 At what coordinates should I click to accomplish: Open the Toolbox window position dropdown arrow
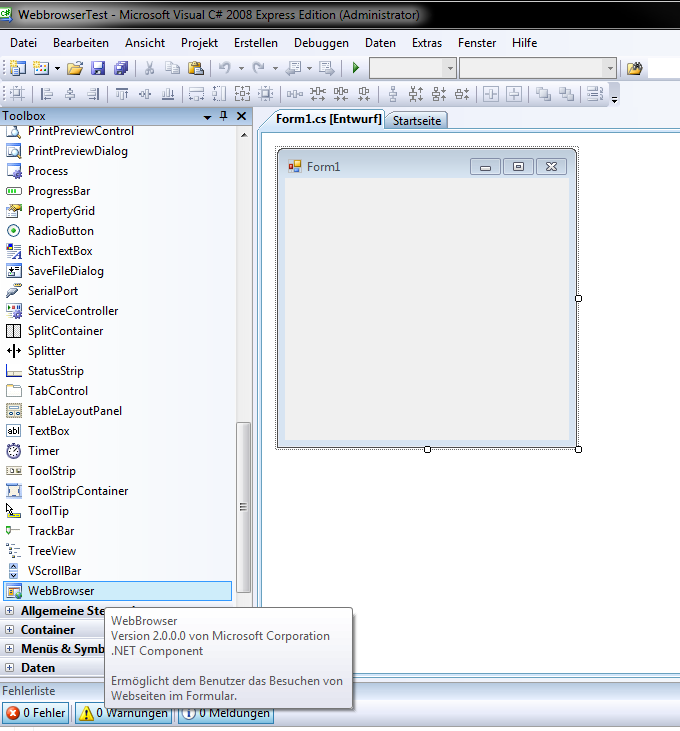pyautogui.click(x=207, y=117)
